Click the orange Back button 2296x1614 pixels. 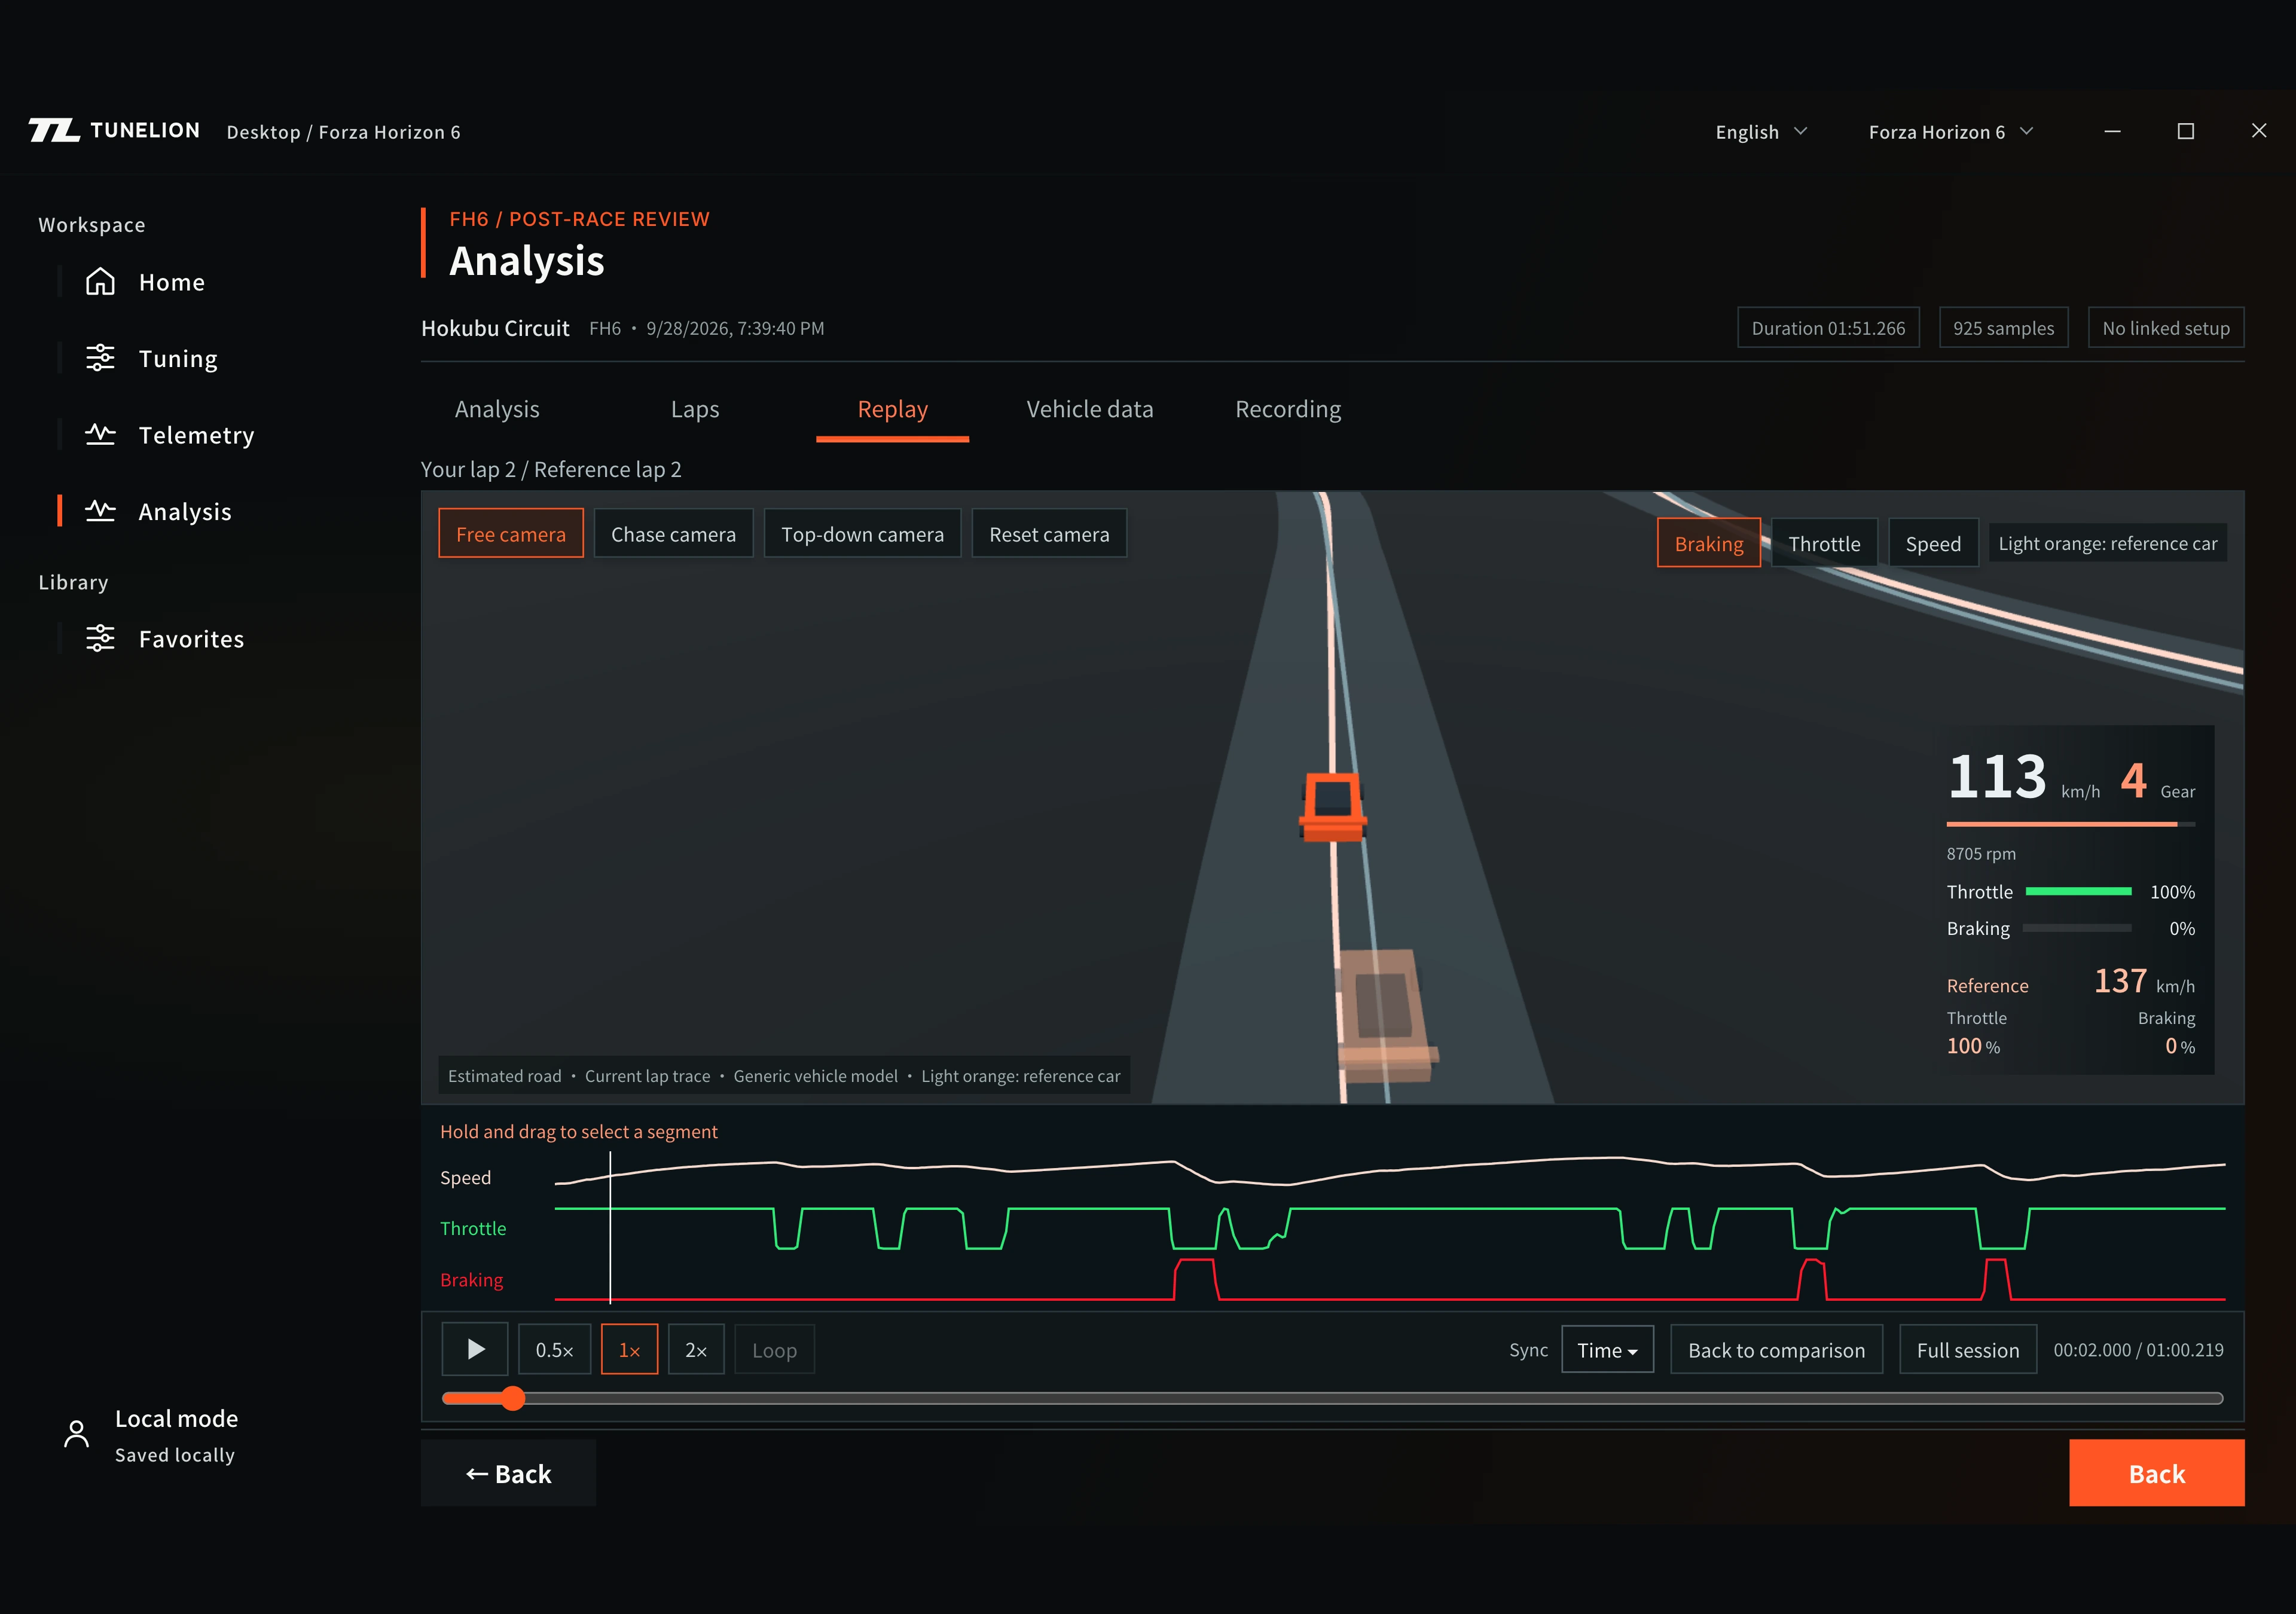click(2156, 1473)
